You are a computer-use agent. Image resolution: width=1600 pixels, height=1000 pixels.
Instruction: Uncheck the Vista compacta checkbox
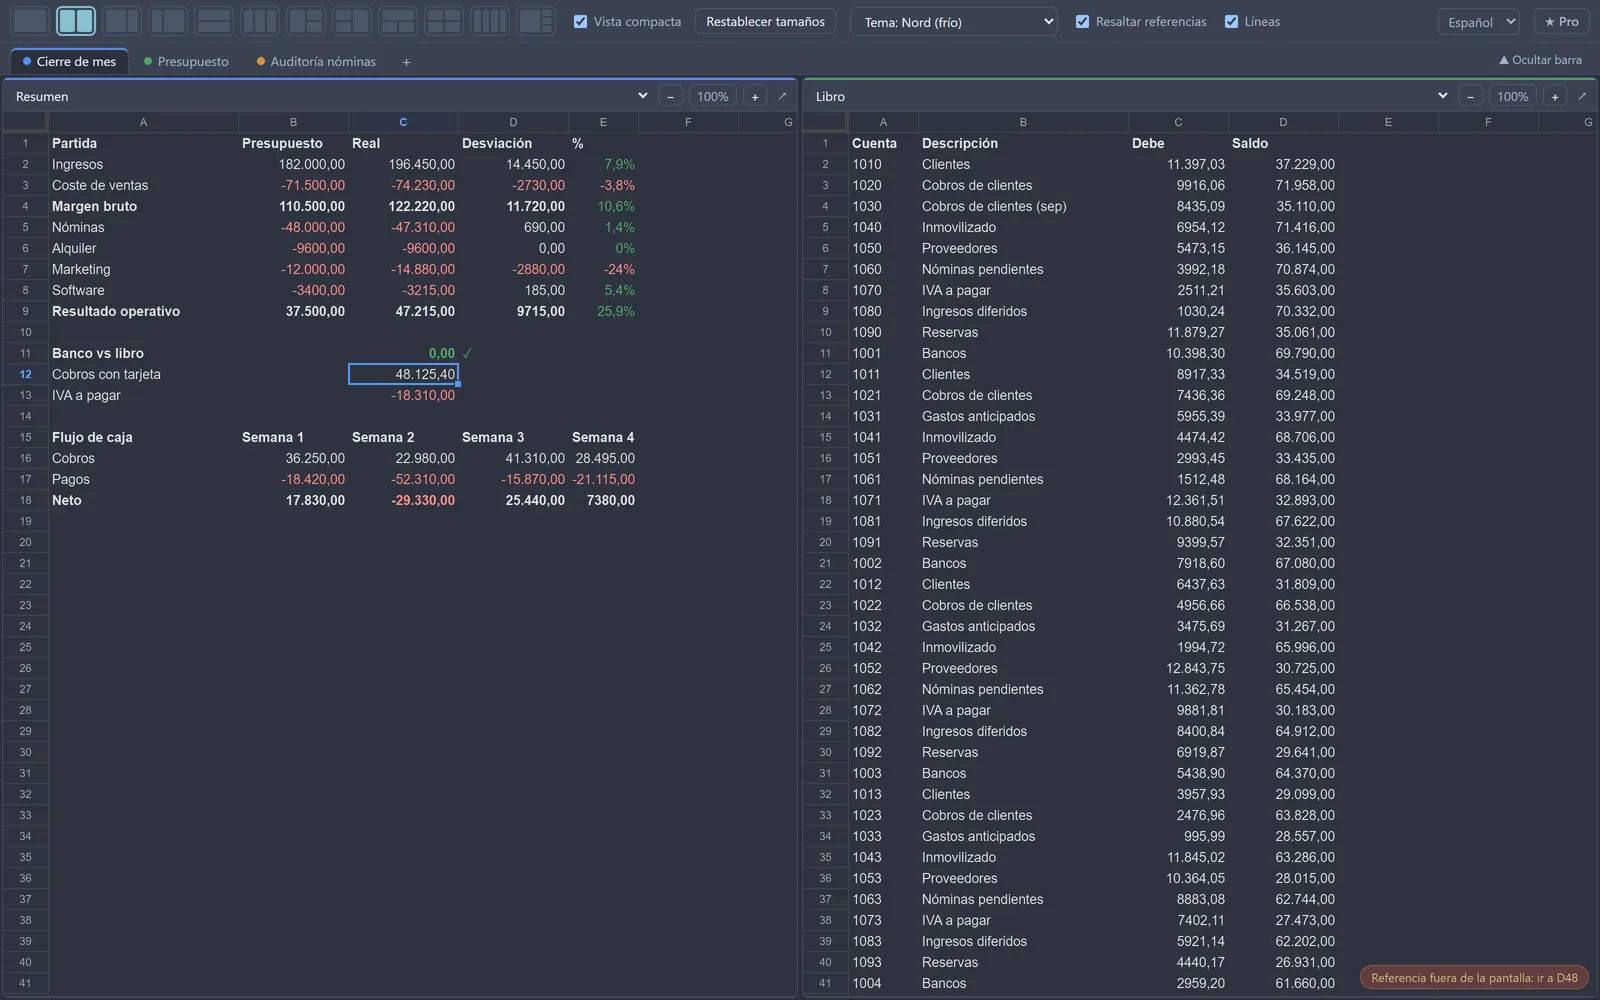coord(580,21)
